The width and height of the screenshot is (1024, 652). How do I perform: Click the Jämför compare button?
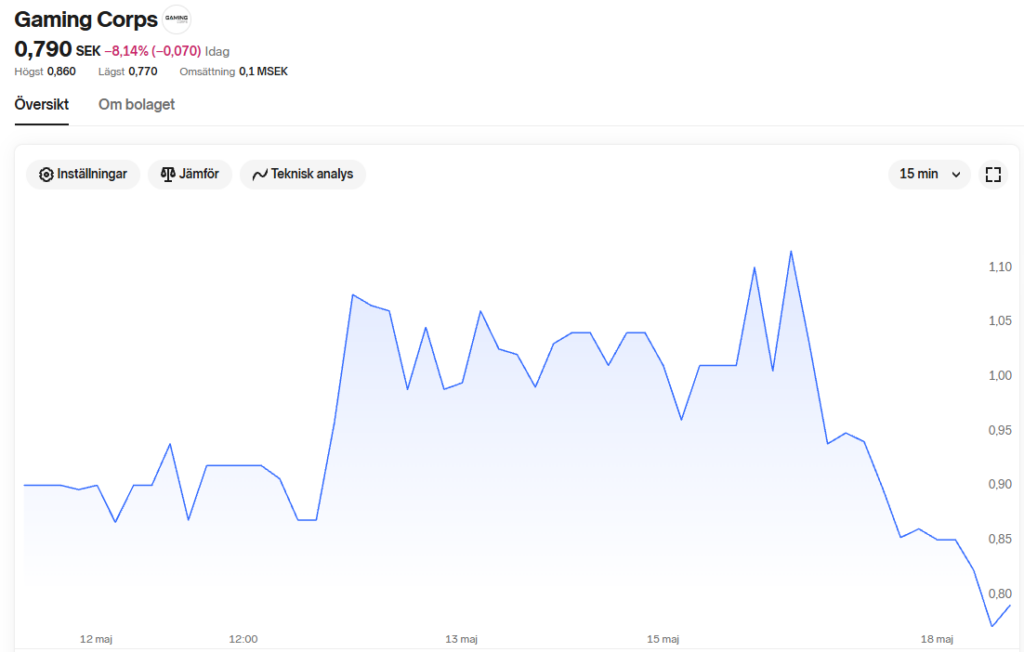click(x=190, y=174)
